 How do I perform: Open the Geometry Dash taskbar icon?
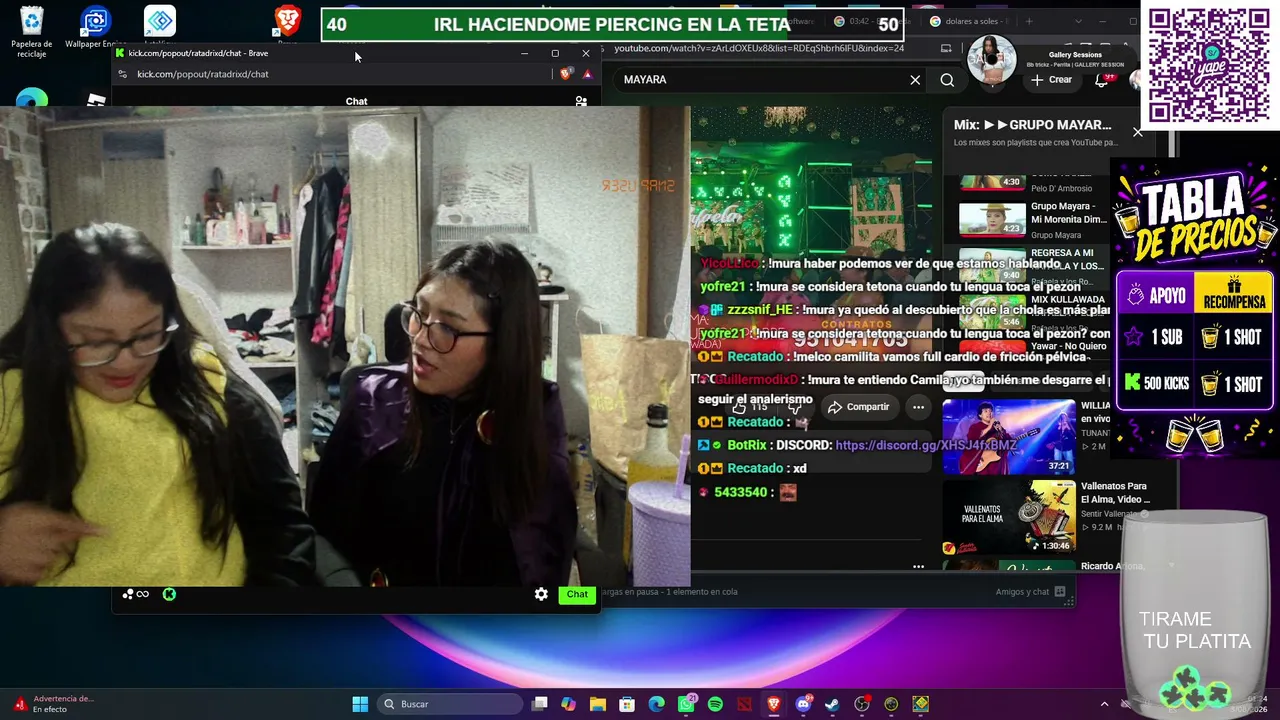click(x=921, y=704)
